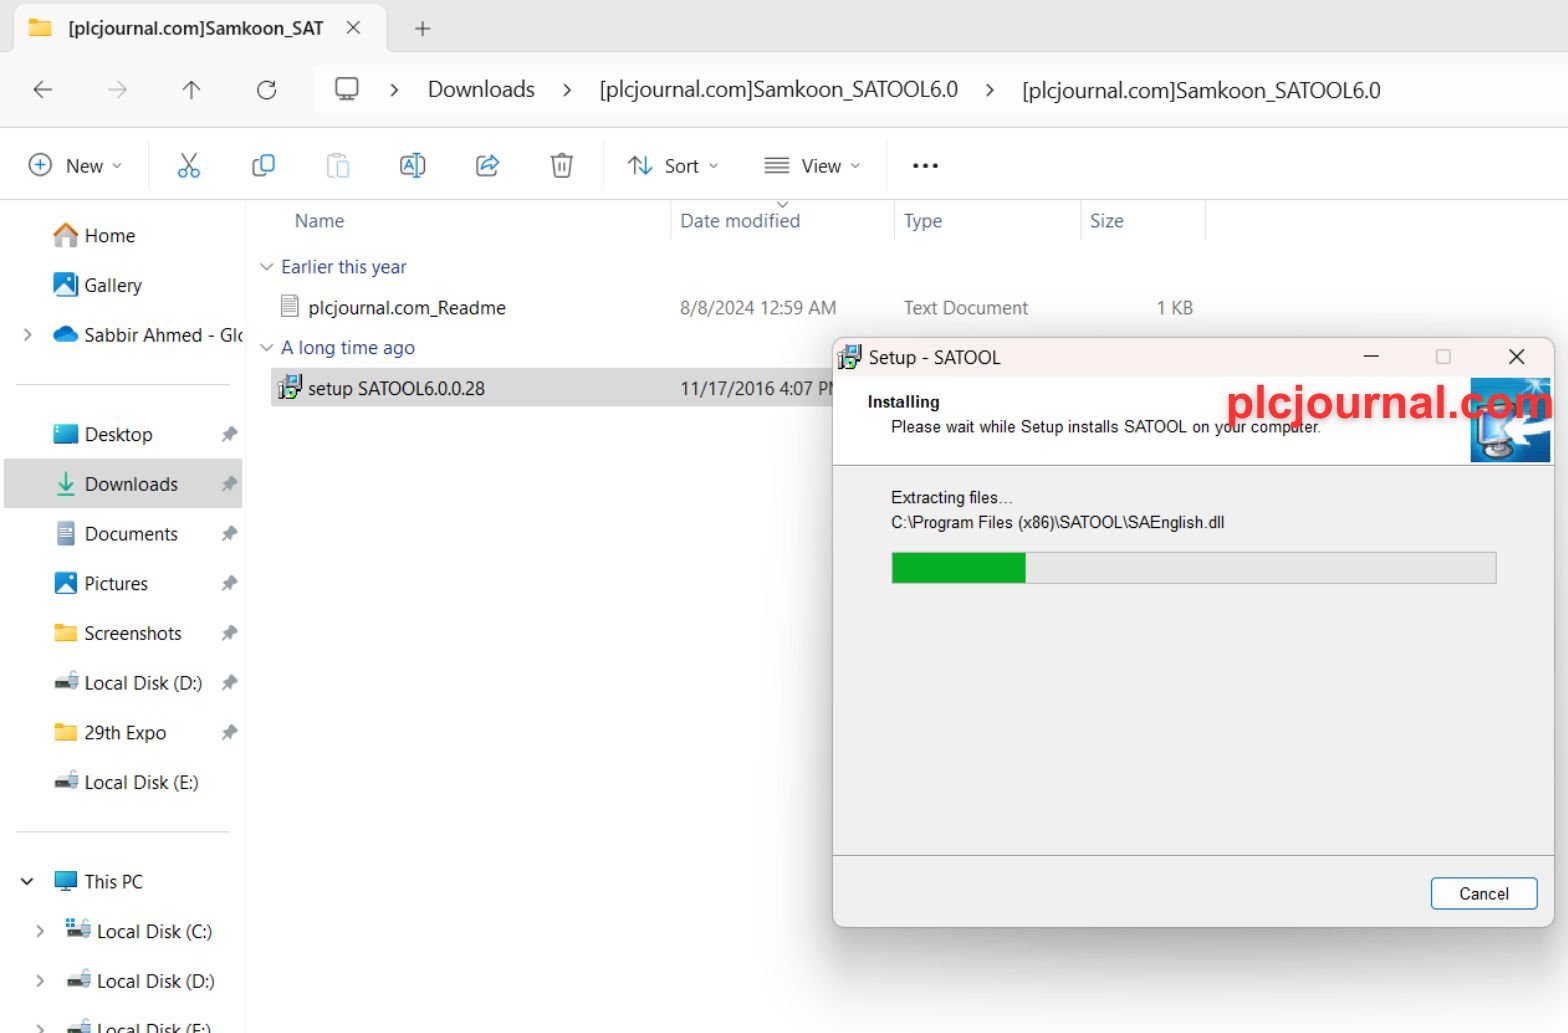The height and width of the screenshot is (1033, 1568).
Task: Expand Local Disk (C:) under This PC
Action: [40, 931]
